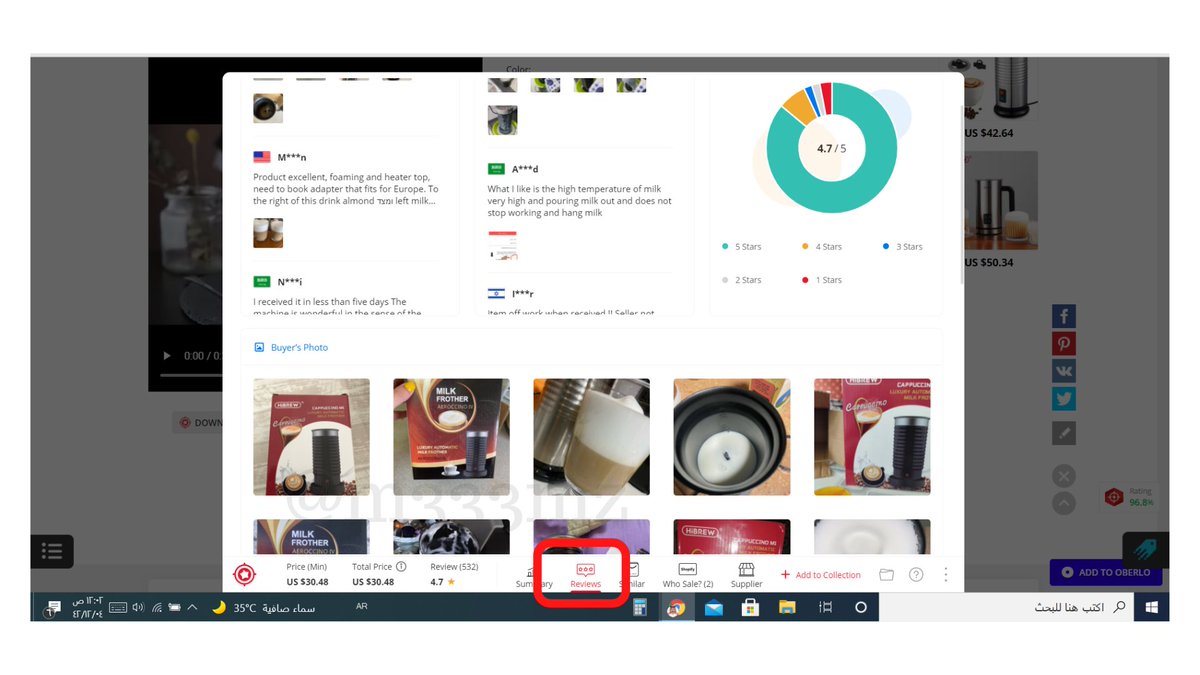1200x675 pixels.
Task: Click the Review (532) rating summary
Action: click(454, 574)
